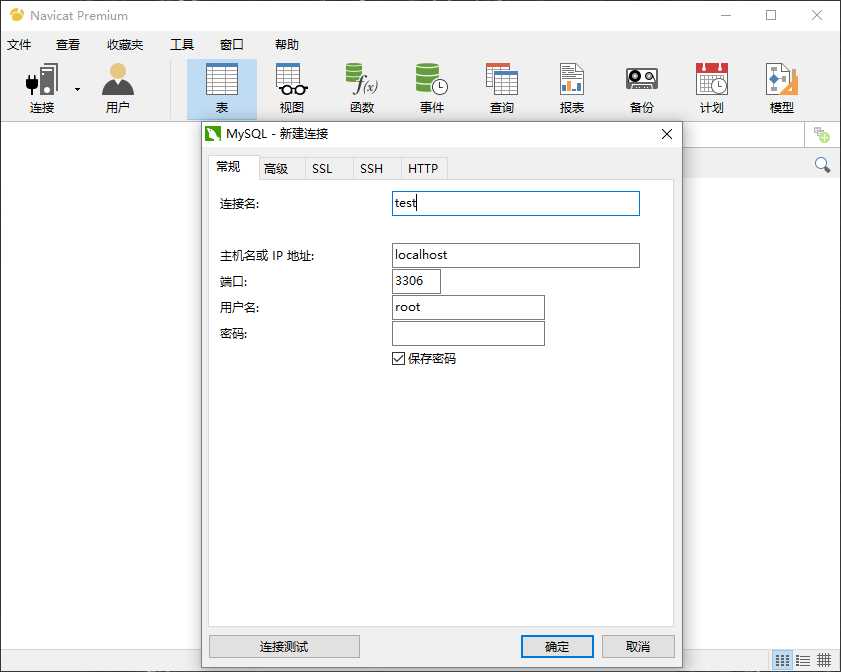The width and height of the screenshot is (841, 672).
Task: Open the 工具 menu
Action: click(182, 45)
